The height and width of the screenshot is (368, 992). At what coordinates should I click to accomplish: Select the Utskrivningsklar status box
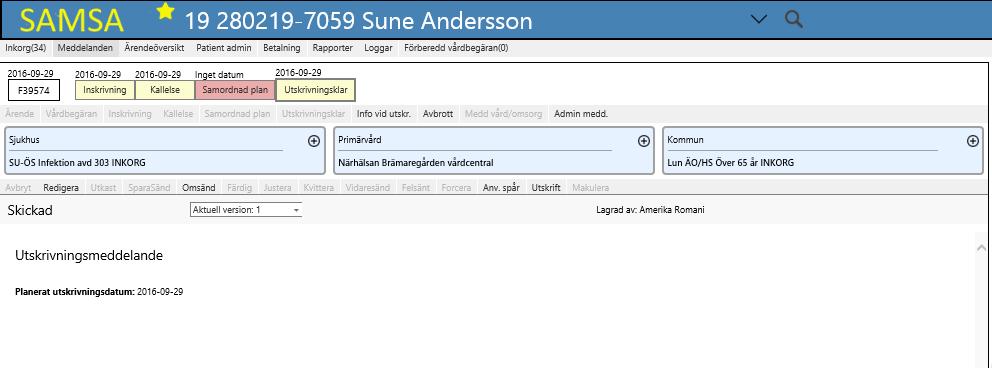[x=316, y=90]
